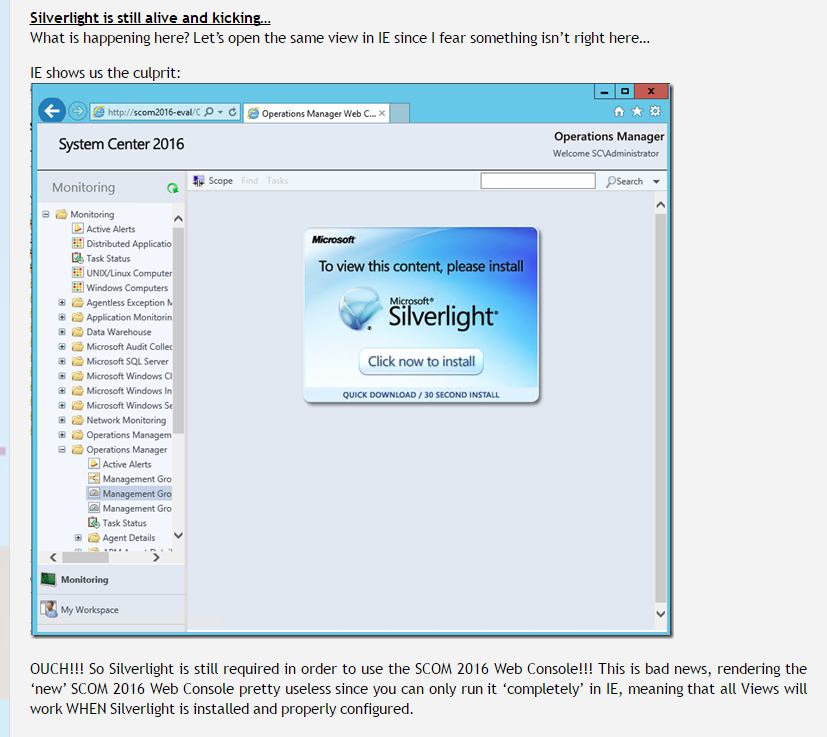The width and height of the screenshot is (827, 737).
Task: Expand Application Monitoring folder
Action: [62, 317]
